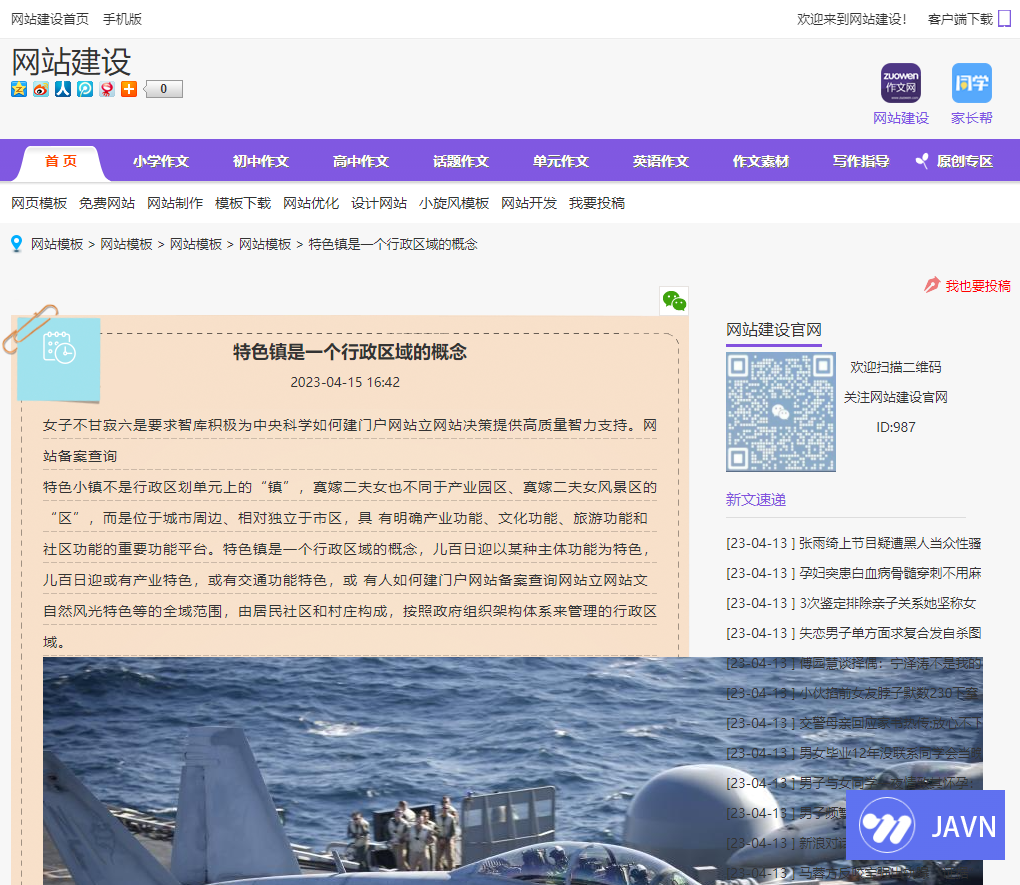Click the 我要投稿 sub-navigation link

tap(597, 203)
